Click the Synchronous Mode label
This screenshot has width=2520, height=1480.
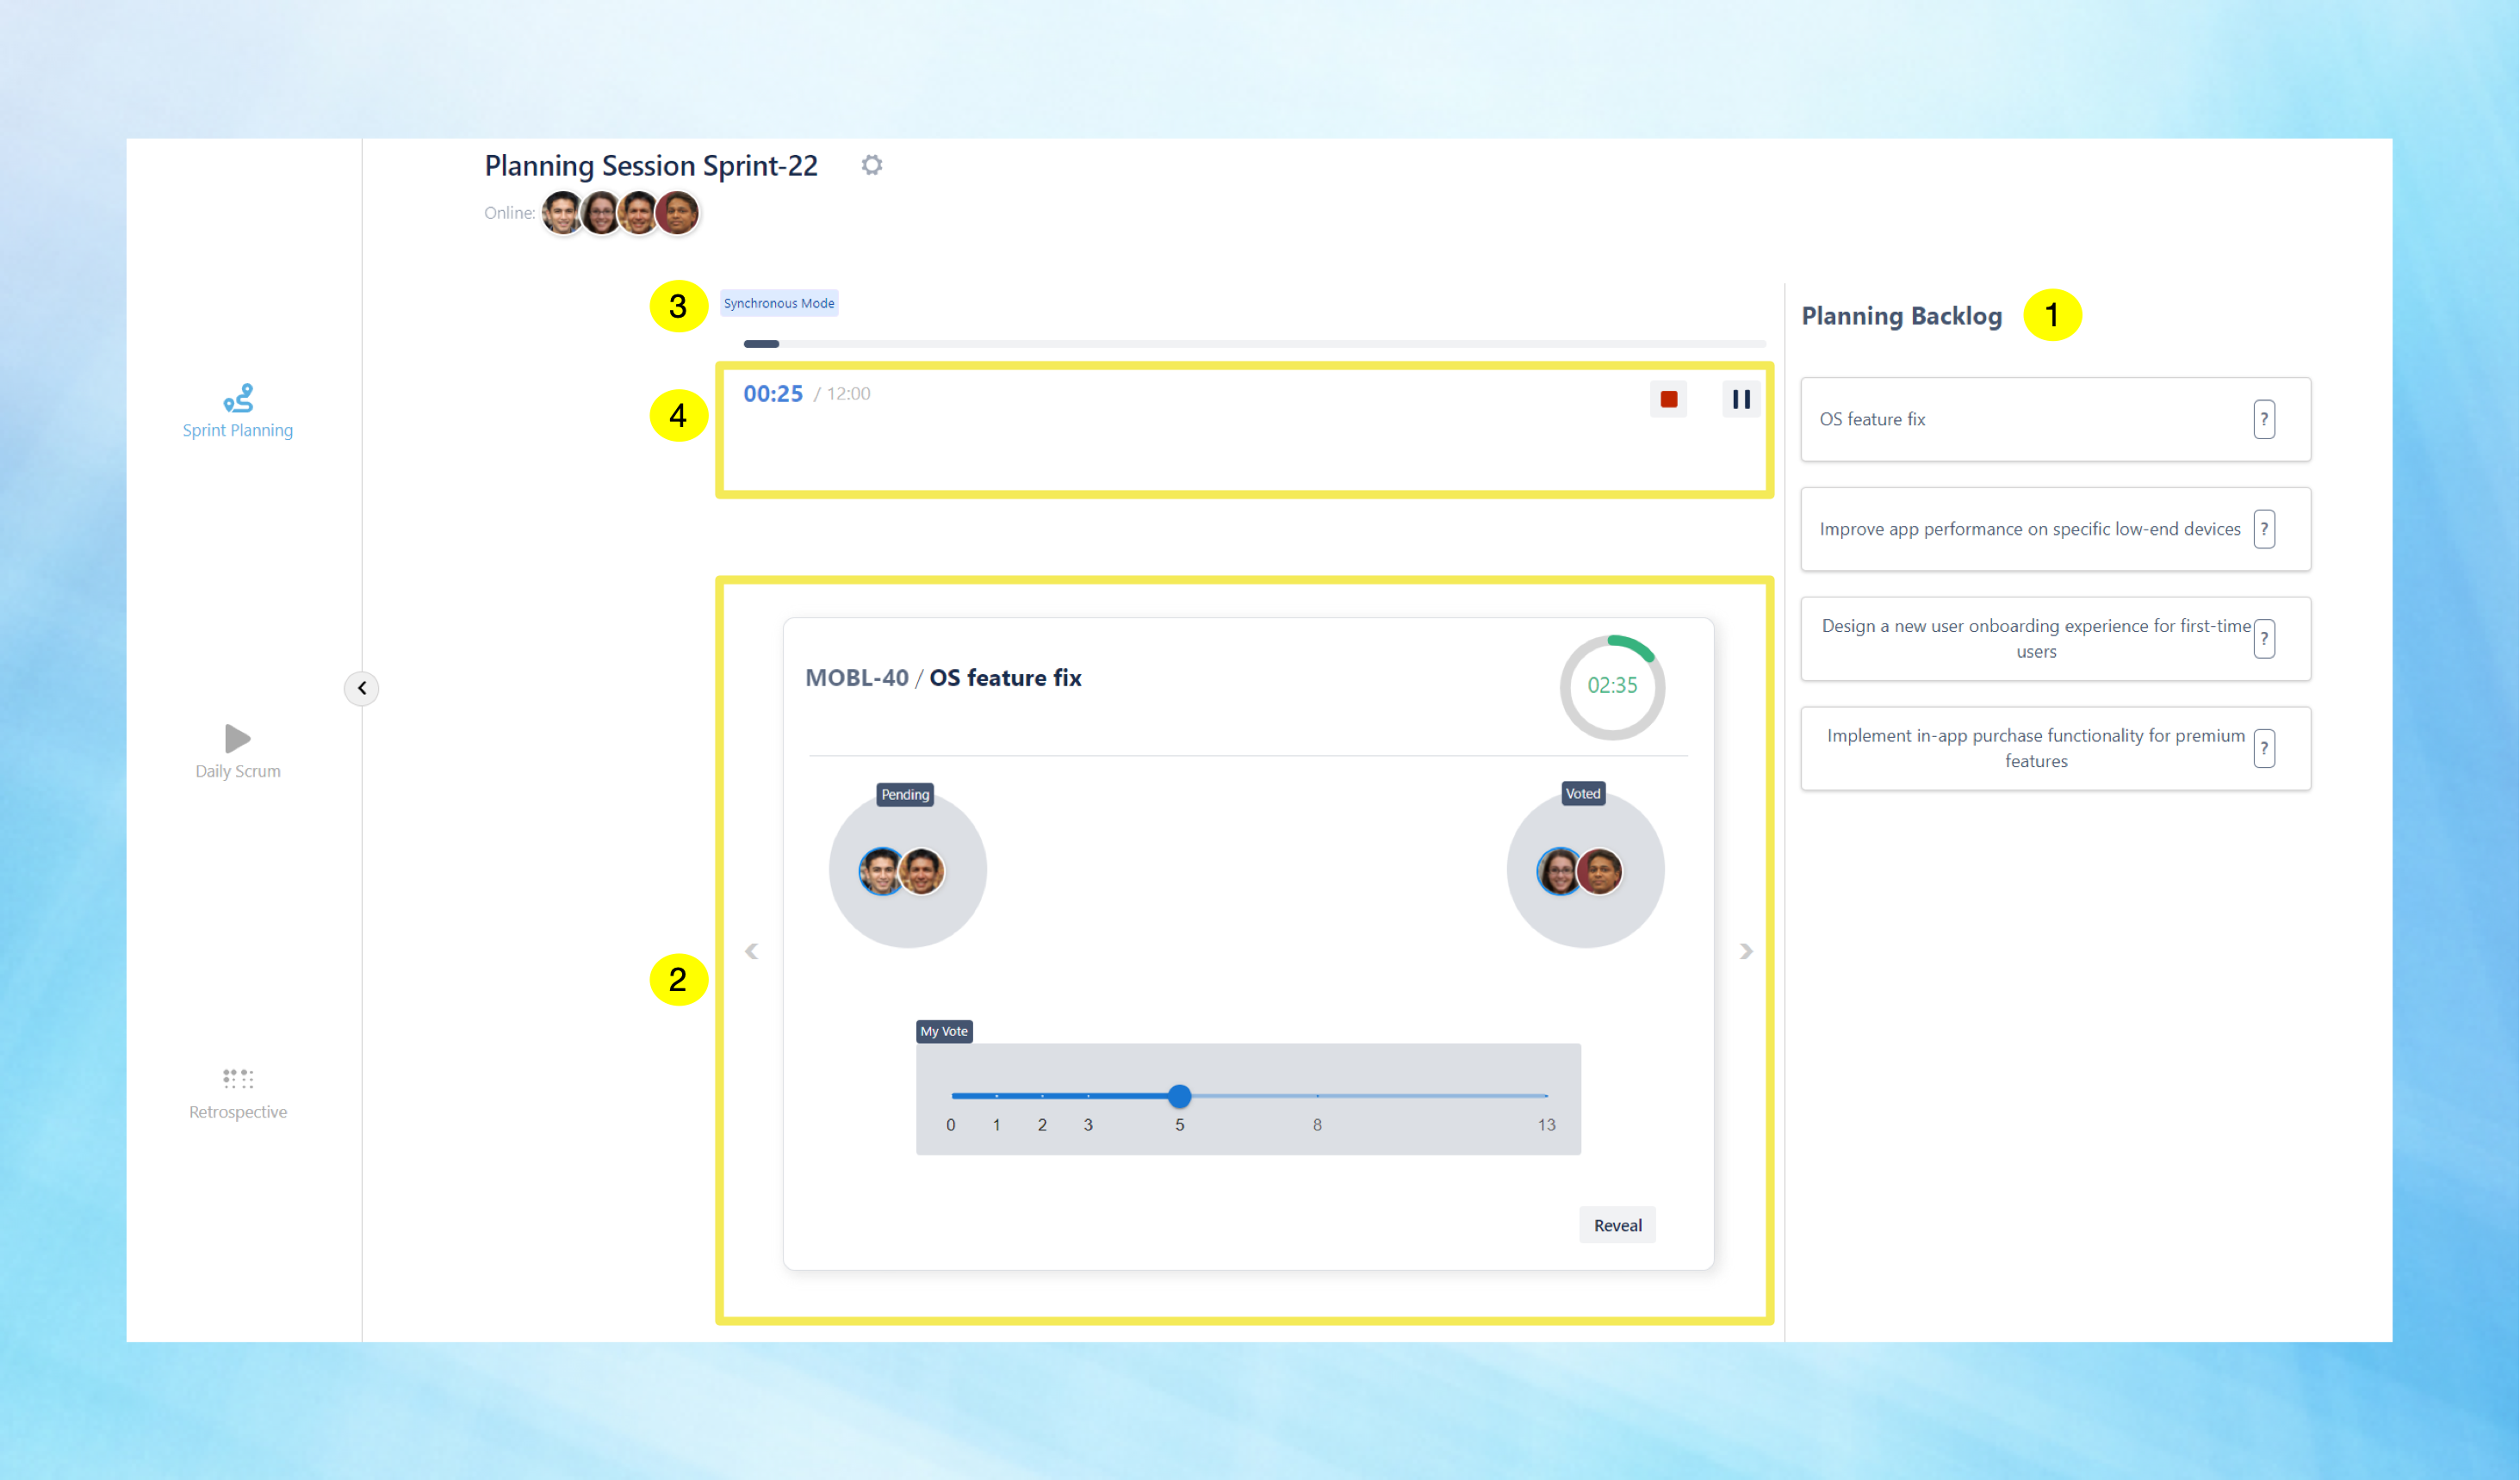[x=779, y=303]
